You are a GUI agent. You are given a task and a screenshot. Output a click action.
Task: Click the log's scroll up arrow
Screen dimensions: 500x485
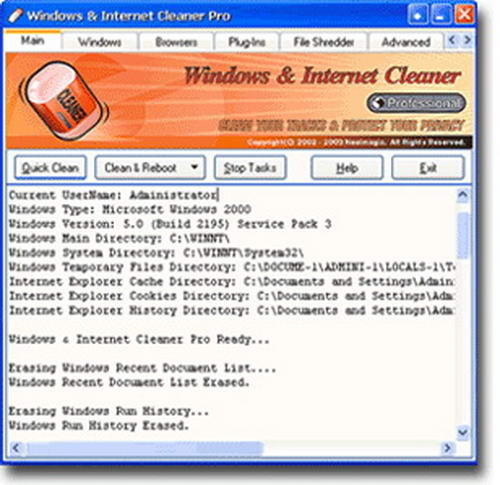[x=463, y=195]
